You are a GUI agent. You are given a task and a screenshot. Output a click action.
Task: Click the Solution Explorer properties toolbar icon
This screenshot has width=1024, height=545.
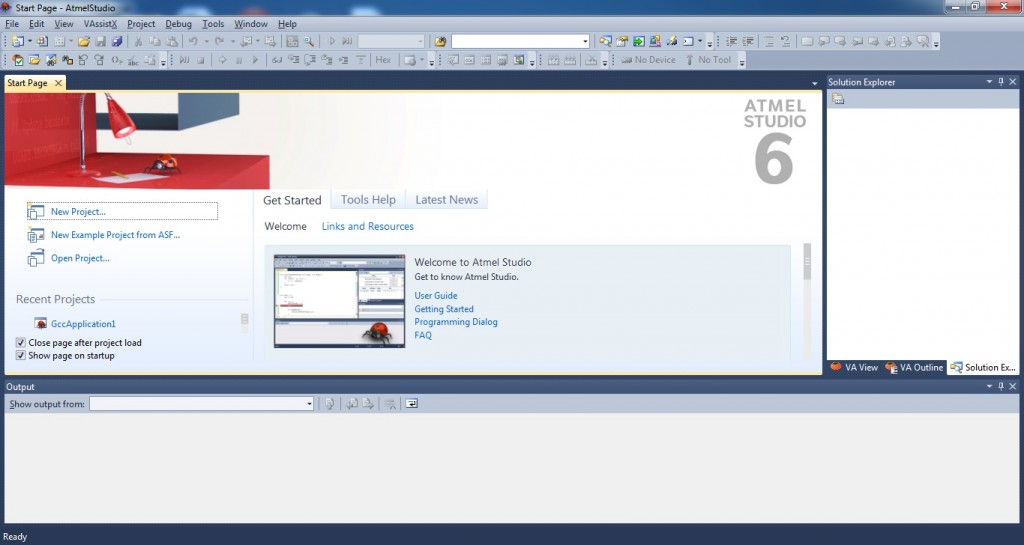(x=838, y=99)
